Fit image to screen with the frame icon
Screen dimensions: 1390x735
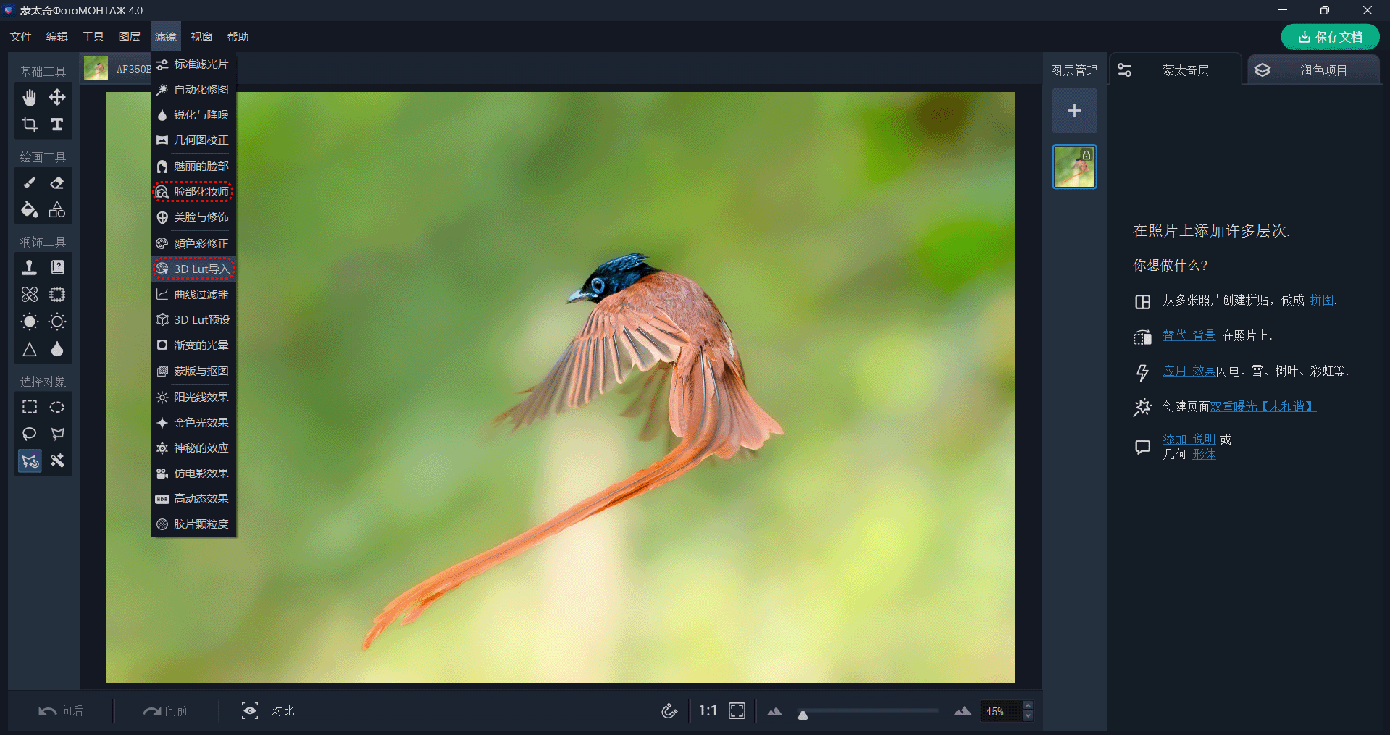click(x=737, y=711)
